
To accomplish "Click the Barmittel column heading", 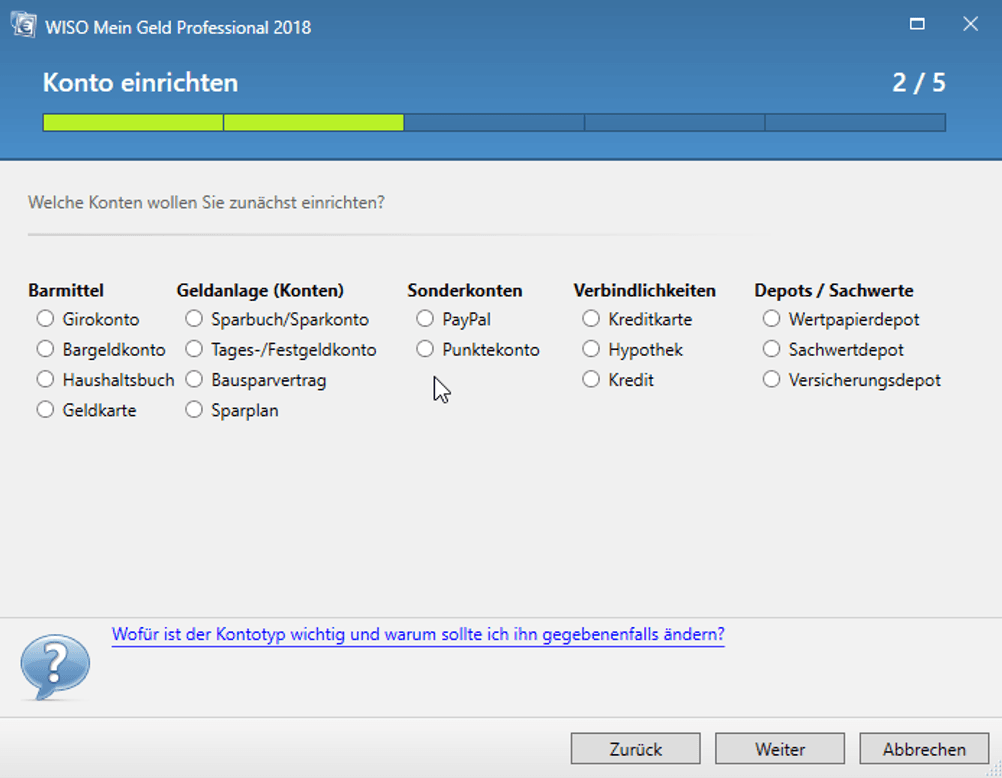I will 66,290.
